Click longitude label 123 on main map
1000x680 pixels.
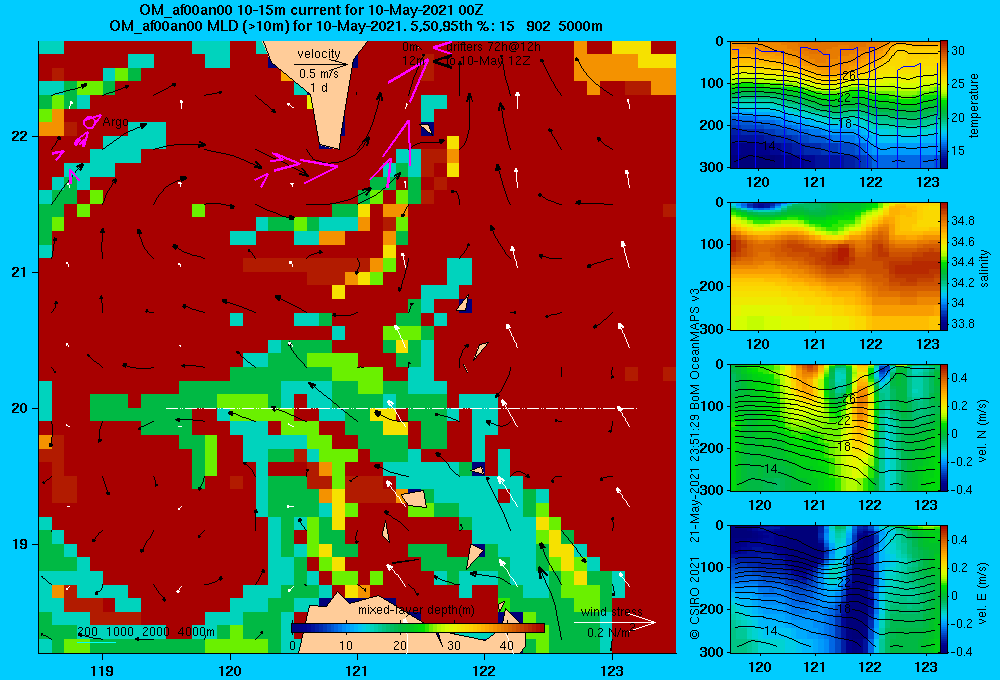tap(612, 670)
